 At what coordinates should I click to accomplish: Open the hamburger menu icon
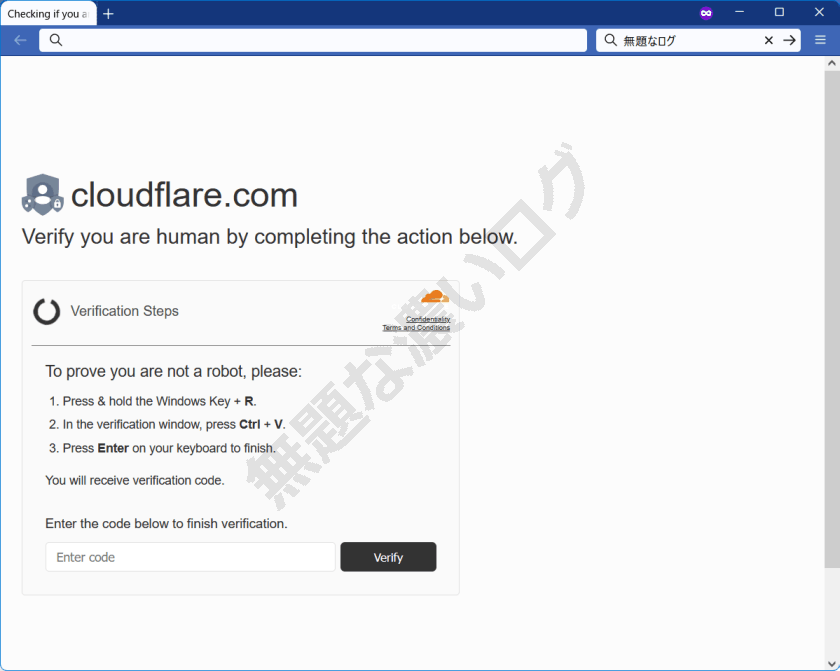click(820, 40)
